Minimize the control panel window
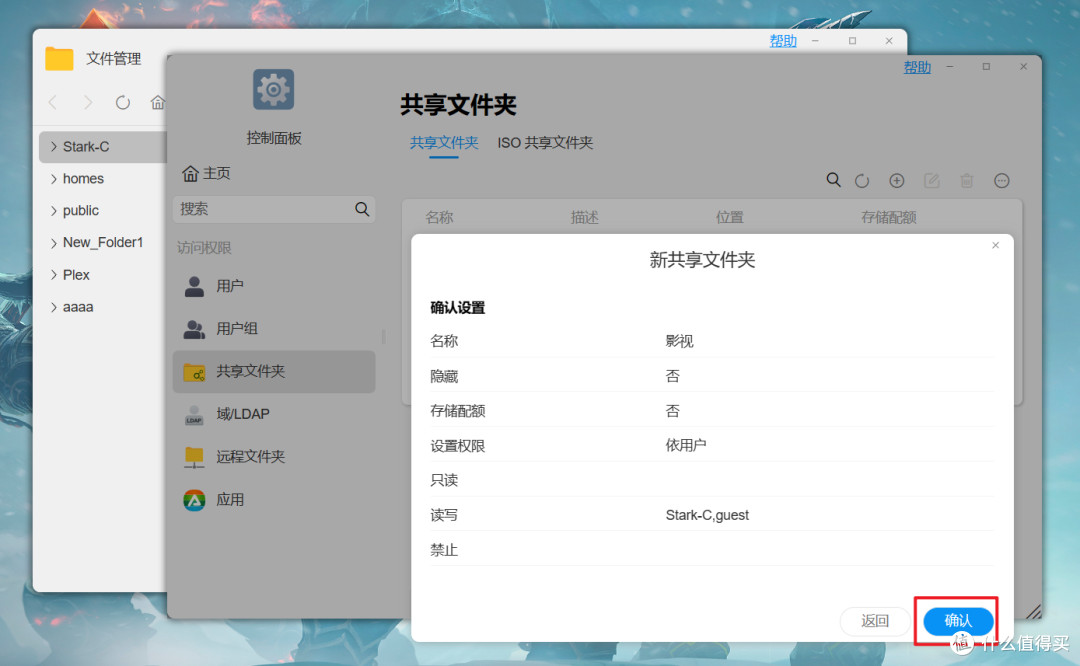The image size is (1080, 666). pyautogui.click(x=950, y=67)
